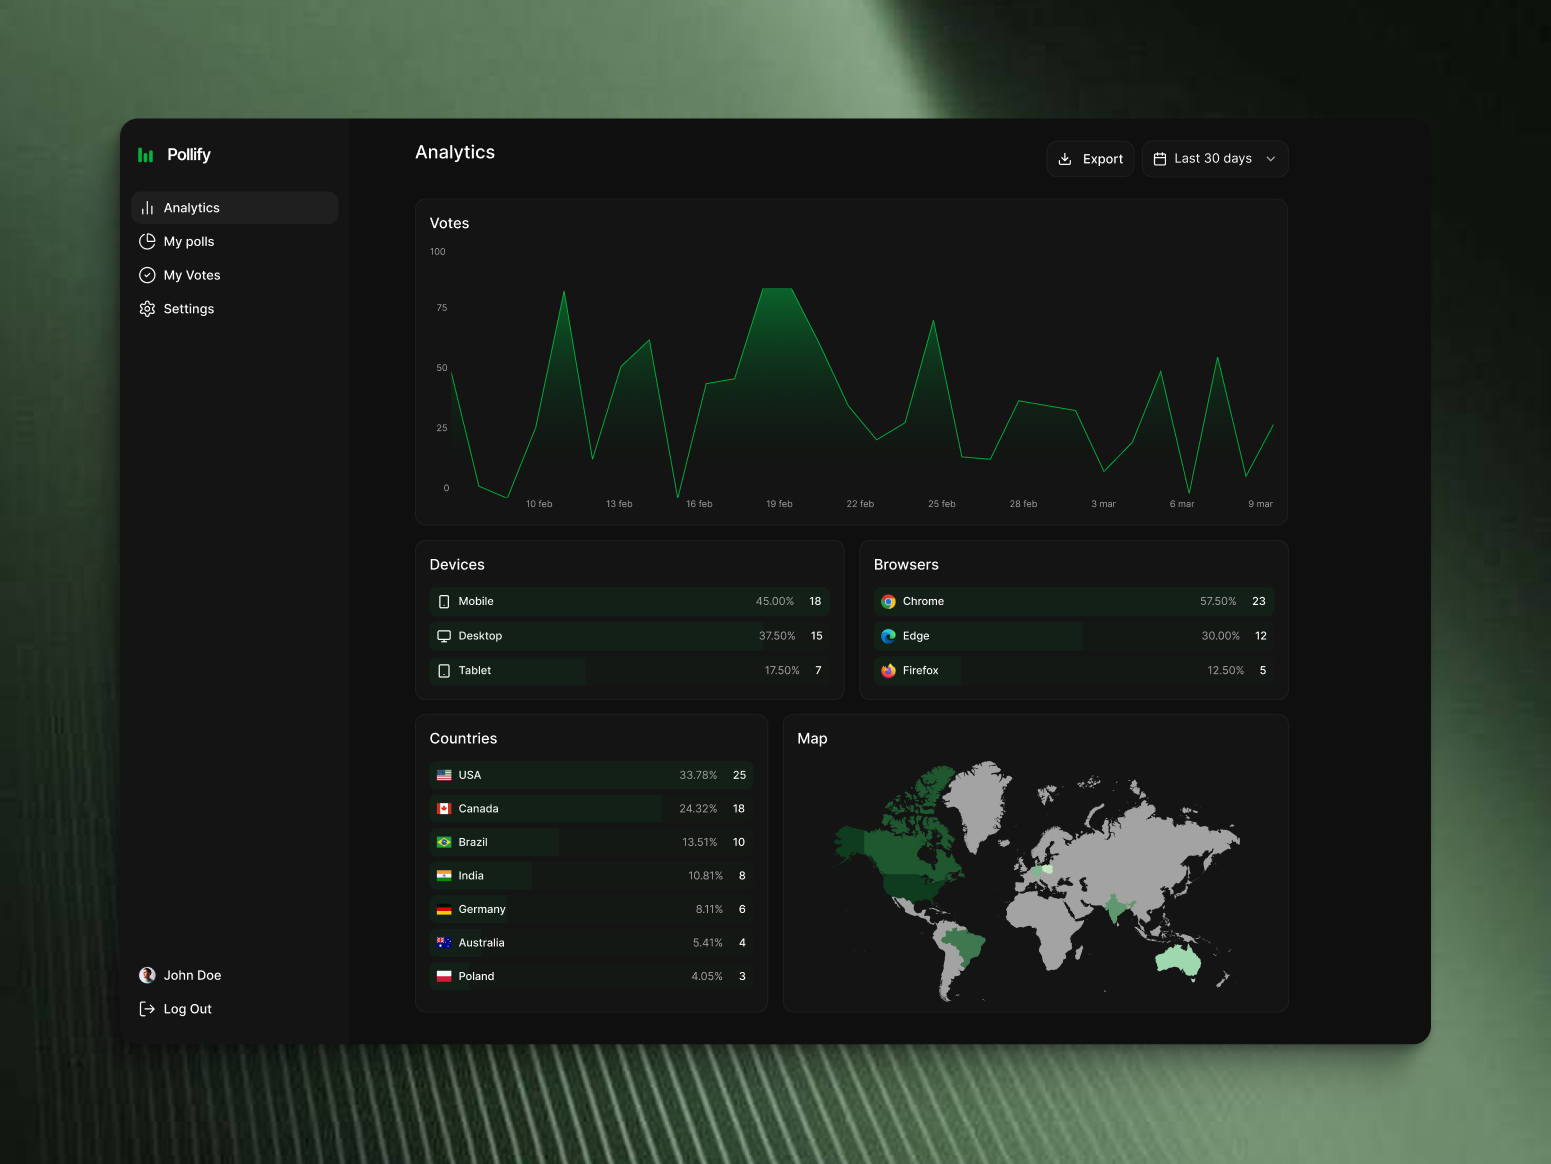Click the Tablet device icon
The width and height of the screenshot is (1551, 1164).
tap(444, 671)
